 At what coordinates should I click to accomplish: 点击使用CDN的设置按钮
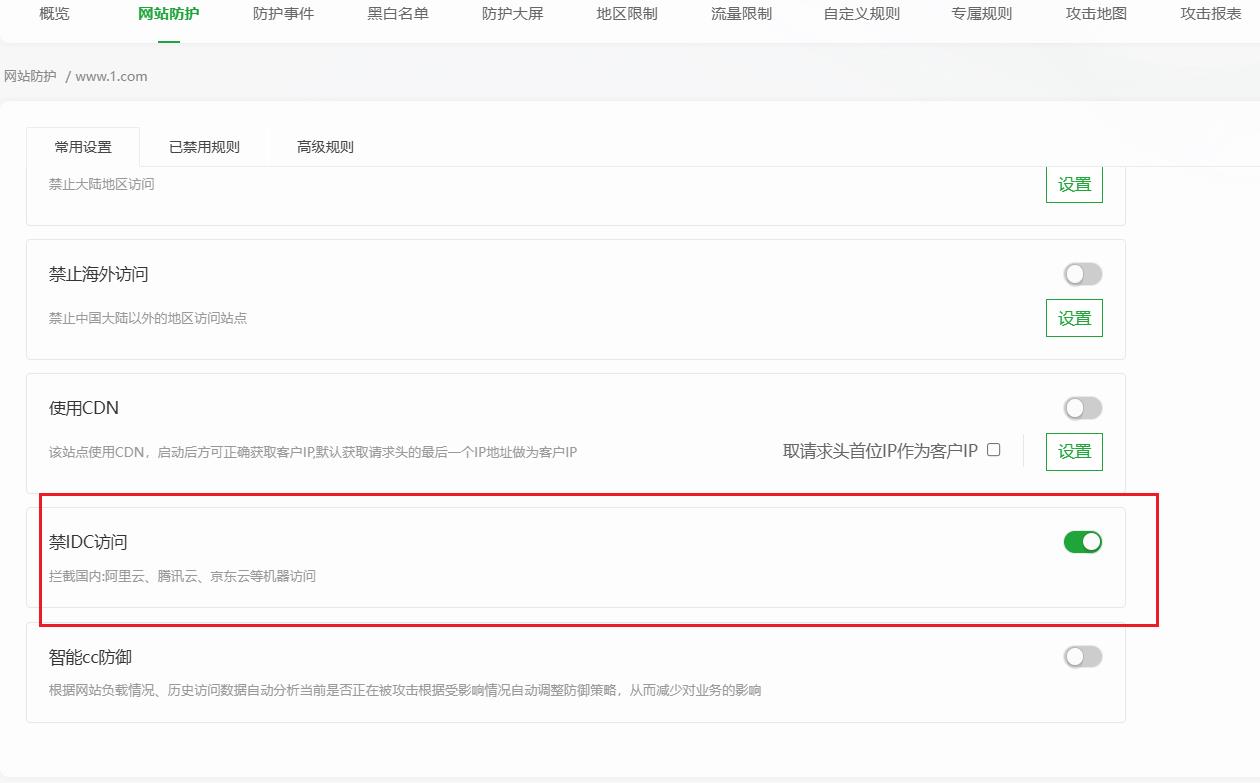coord(1074,452)
